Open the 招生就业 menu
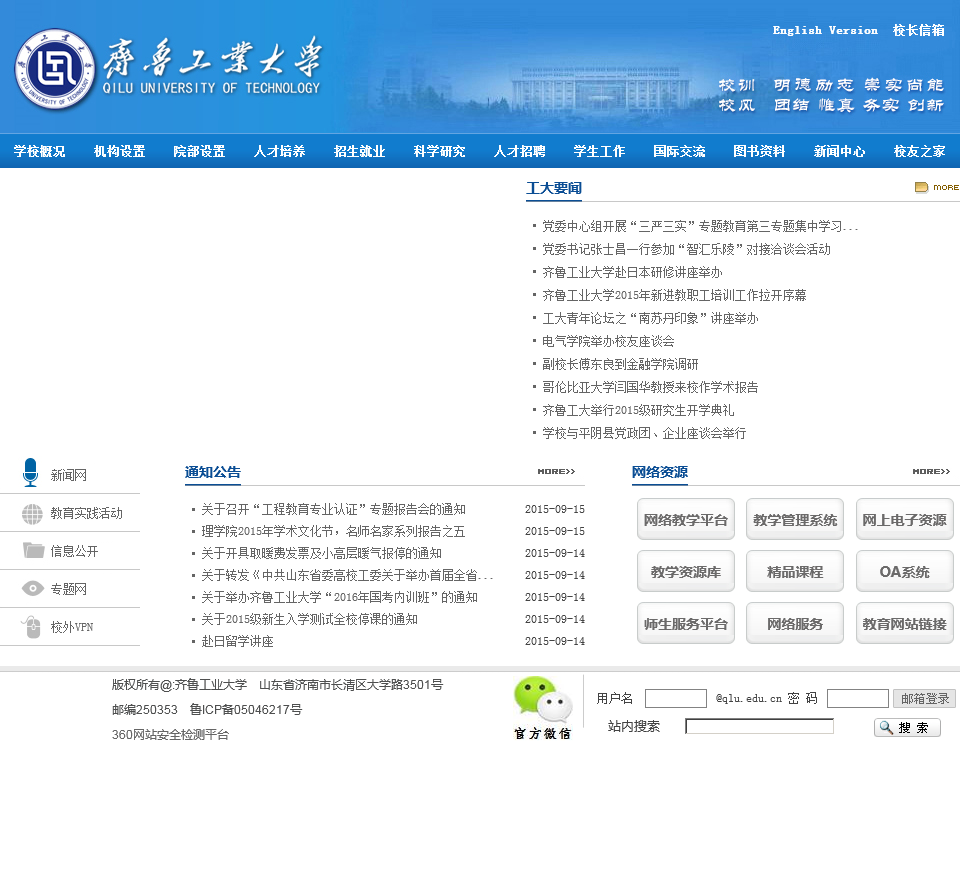 click(x=359, y=151)
